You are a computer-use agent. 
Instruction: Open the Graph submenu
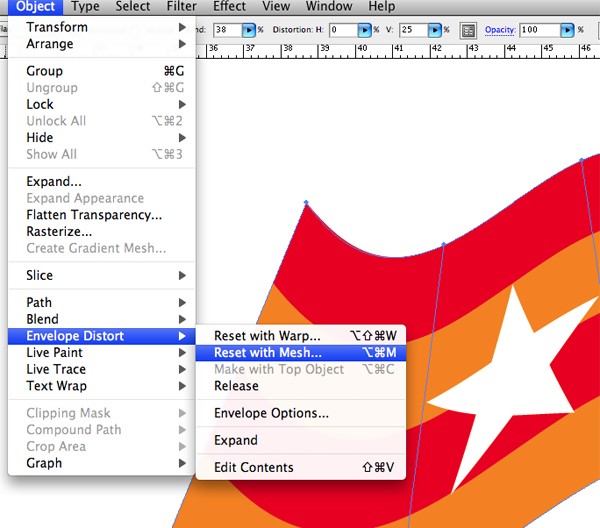pos(102,463)
